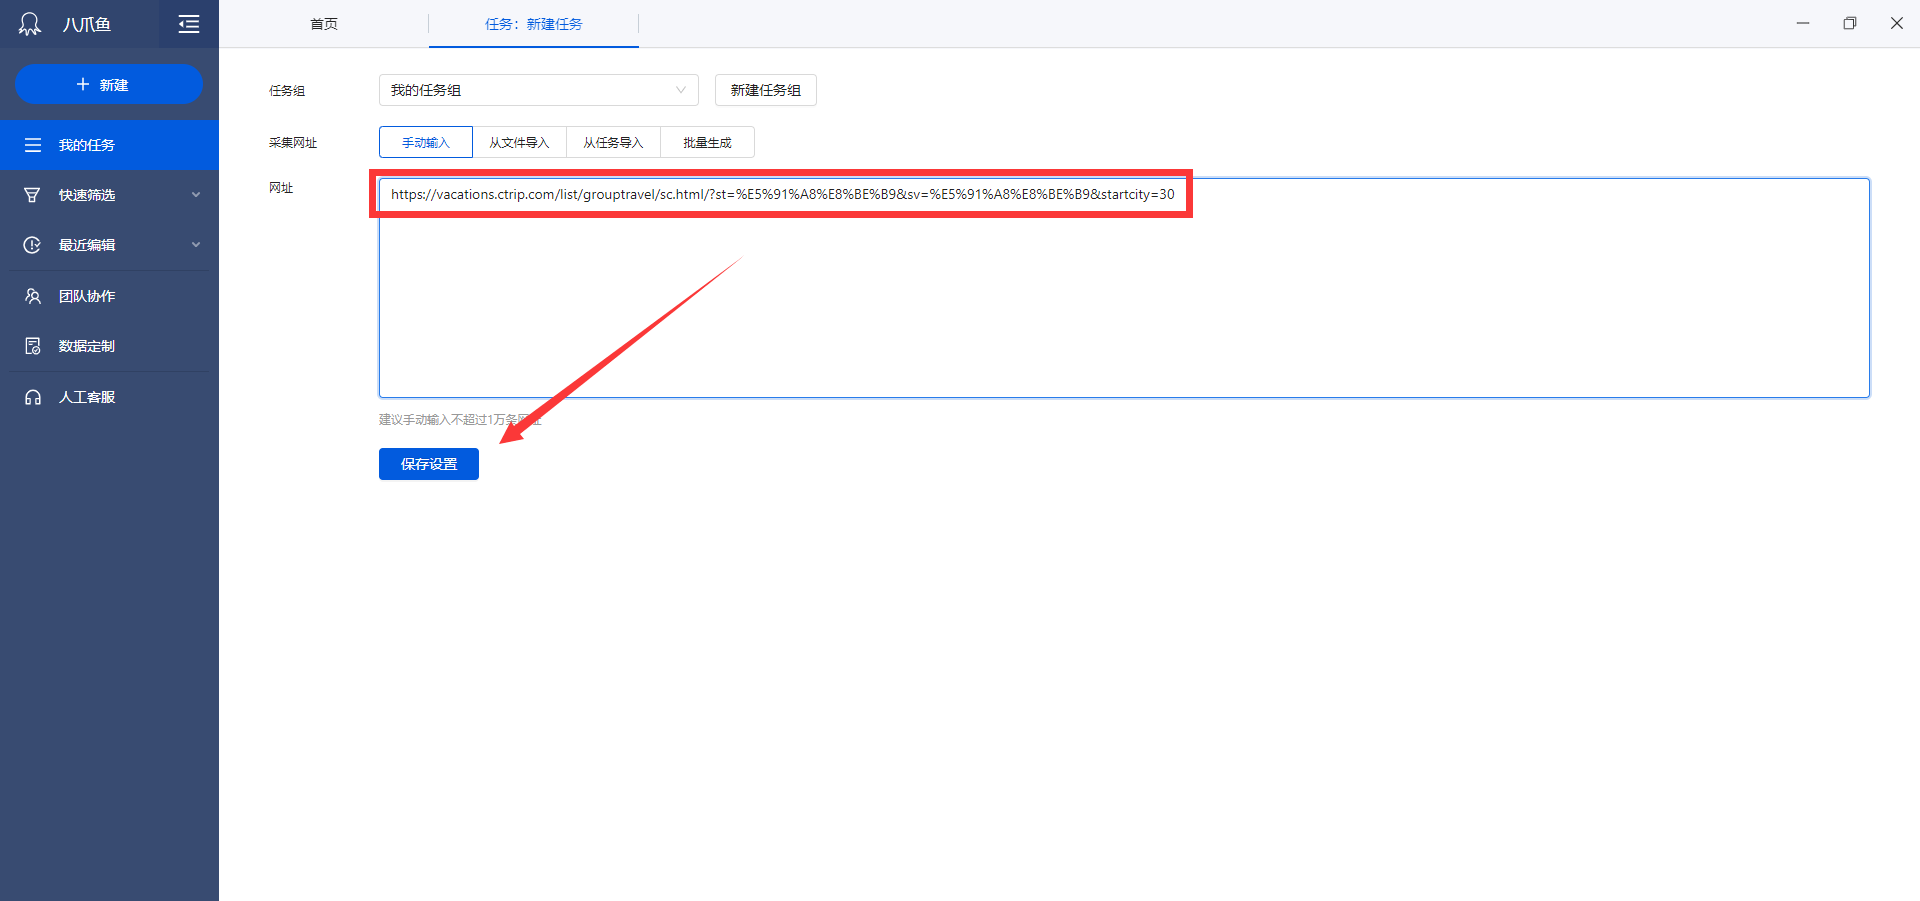Open the 我的任务组 dropdown

pyautogui.click(x=538, y=90)
